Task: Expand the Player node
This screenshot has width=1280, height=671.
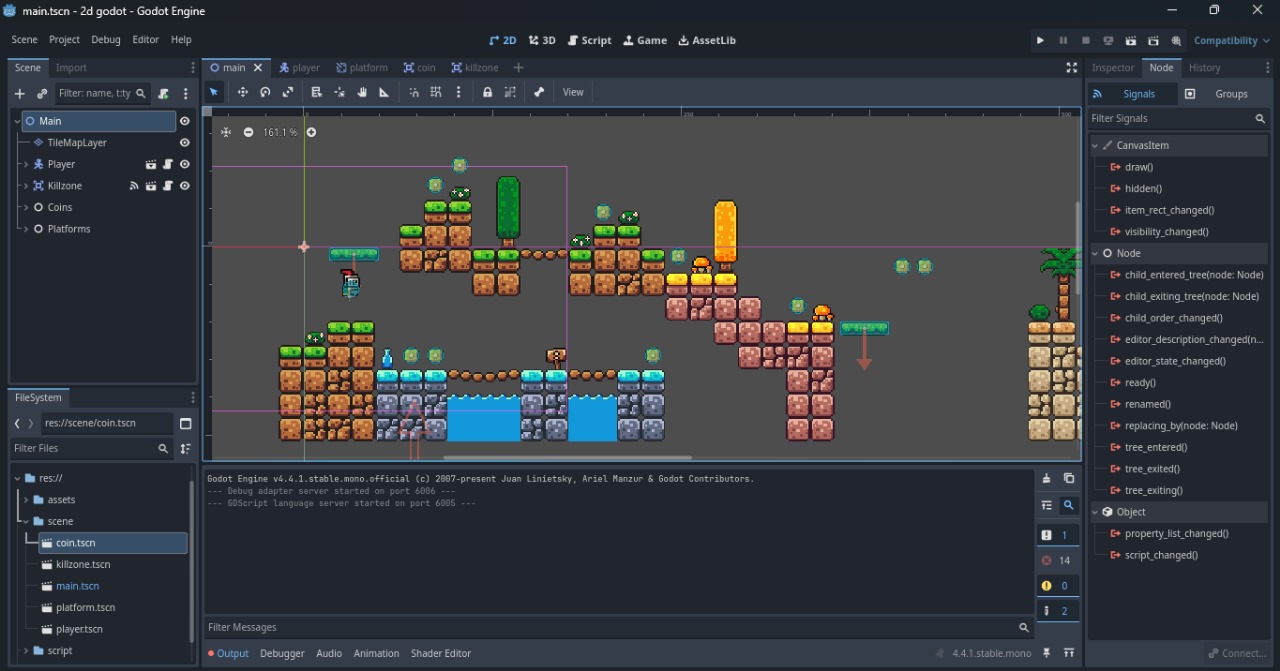Action: pyautogui.click(x=26, y=164)
